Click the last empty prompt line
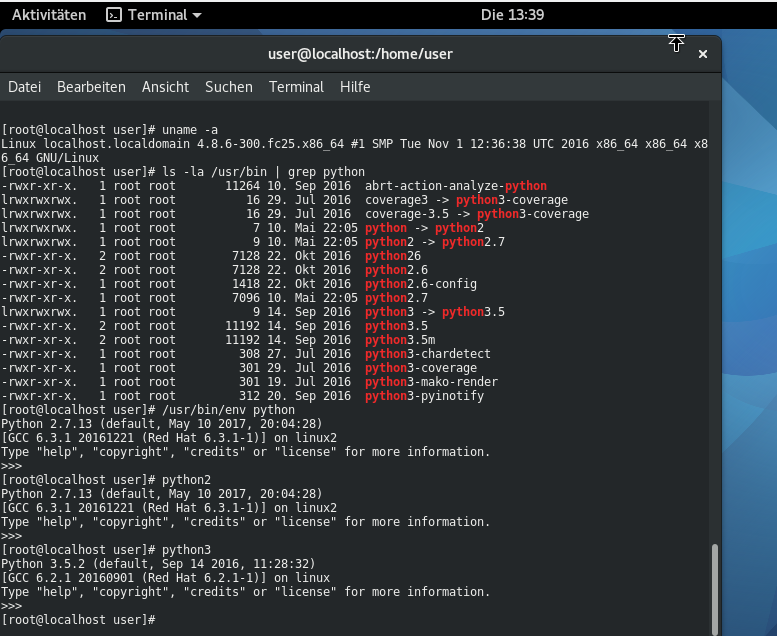Image resolution: width=777 pixels, height=636 pixels. point(78,620)
